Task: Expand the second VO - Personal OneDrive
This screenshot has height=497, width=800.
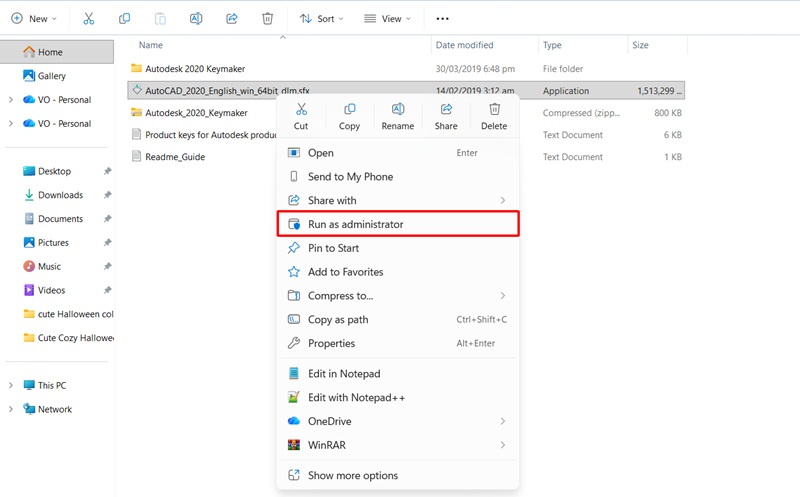Action: pos(11,123)
